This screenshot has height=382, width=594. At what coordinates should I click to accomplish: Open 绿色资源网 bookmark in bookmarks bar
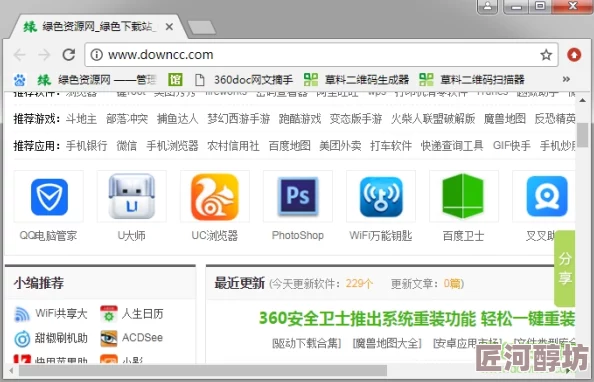97,80
